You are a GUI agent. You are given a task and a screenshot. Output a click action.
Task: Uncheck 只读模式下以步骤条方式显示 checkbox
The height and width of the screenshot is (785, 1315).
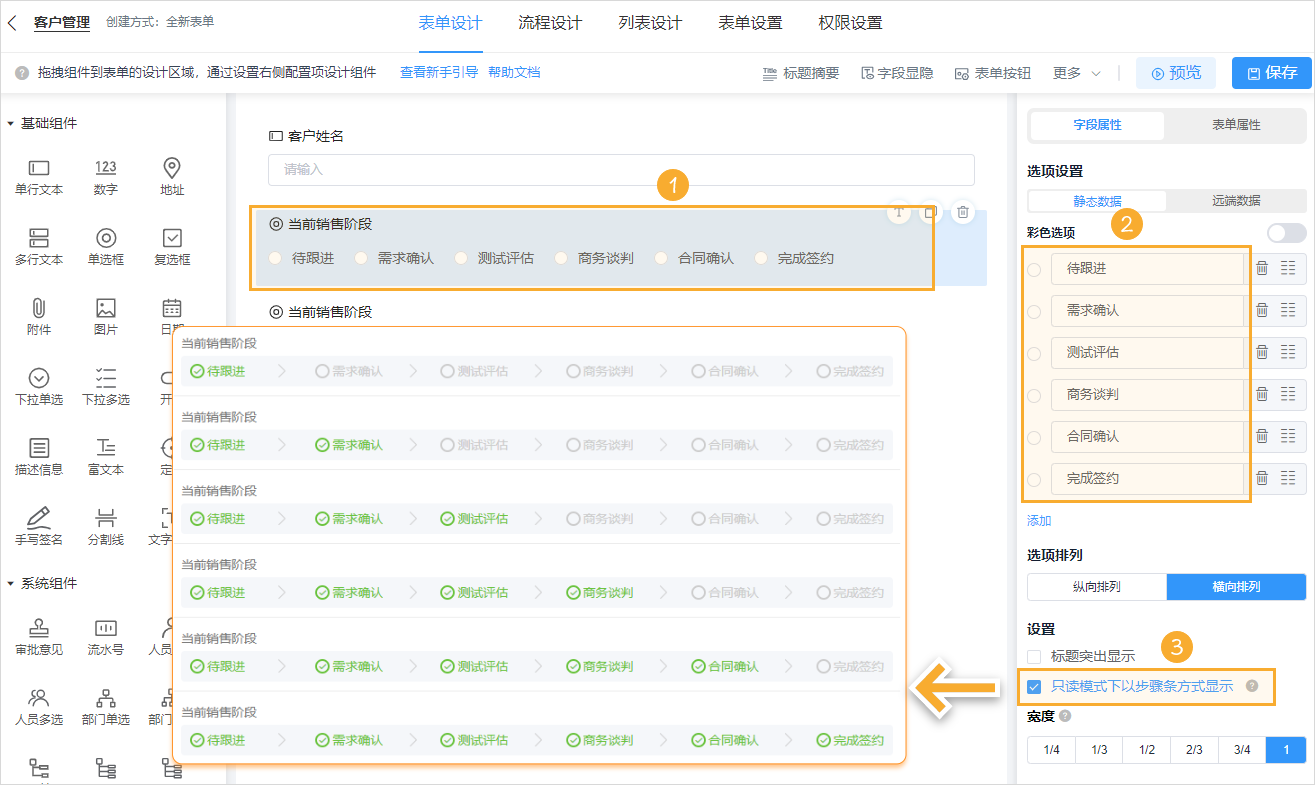point(1035,687)
